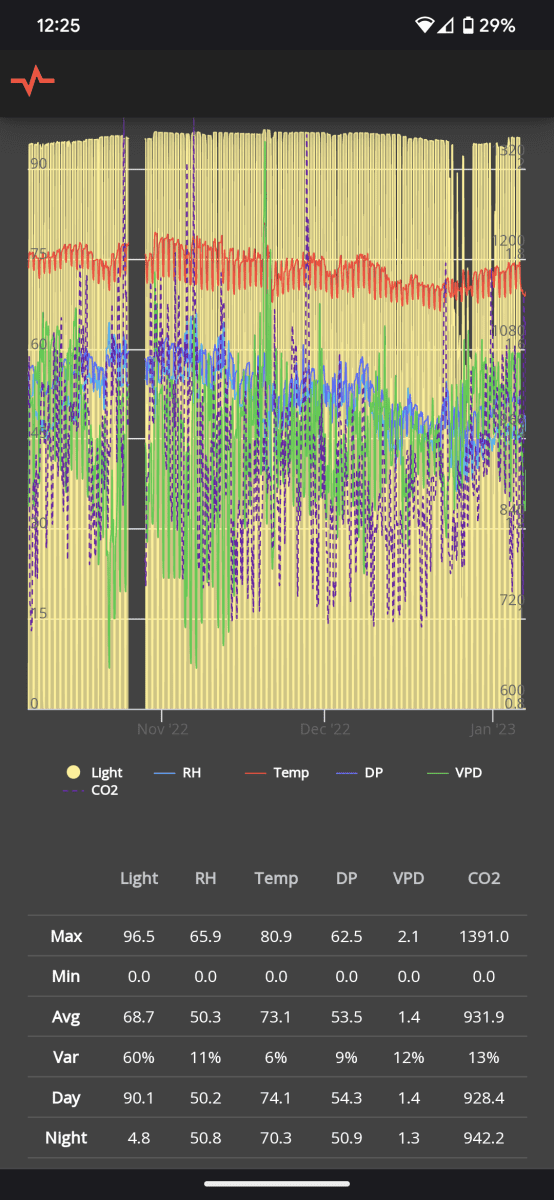Select max Temp value 80.9

[276, 937]
